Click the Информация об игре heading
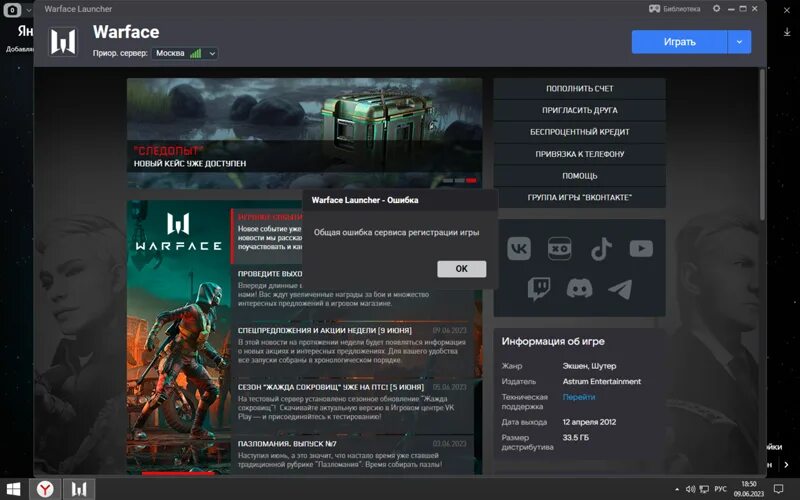Screen dimensions: 800x500 pos(553,341)
